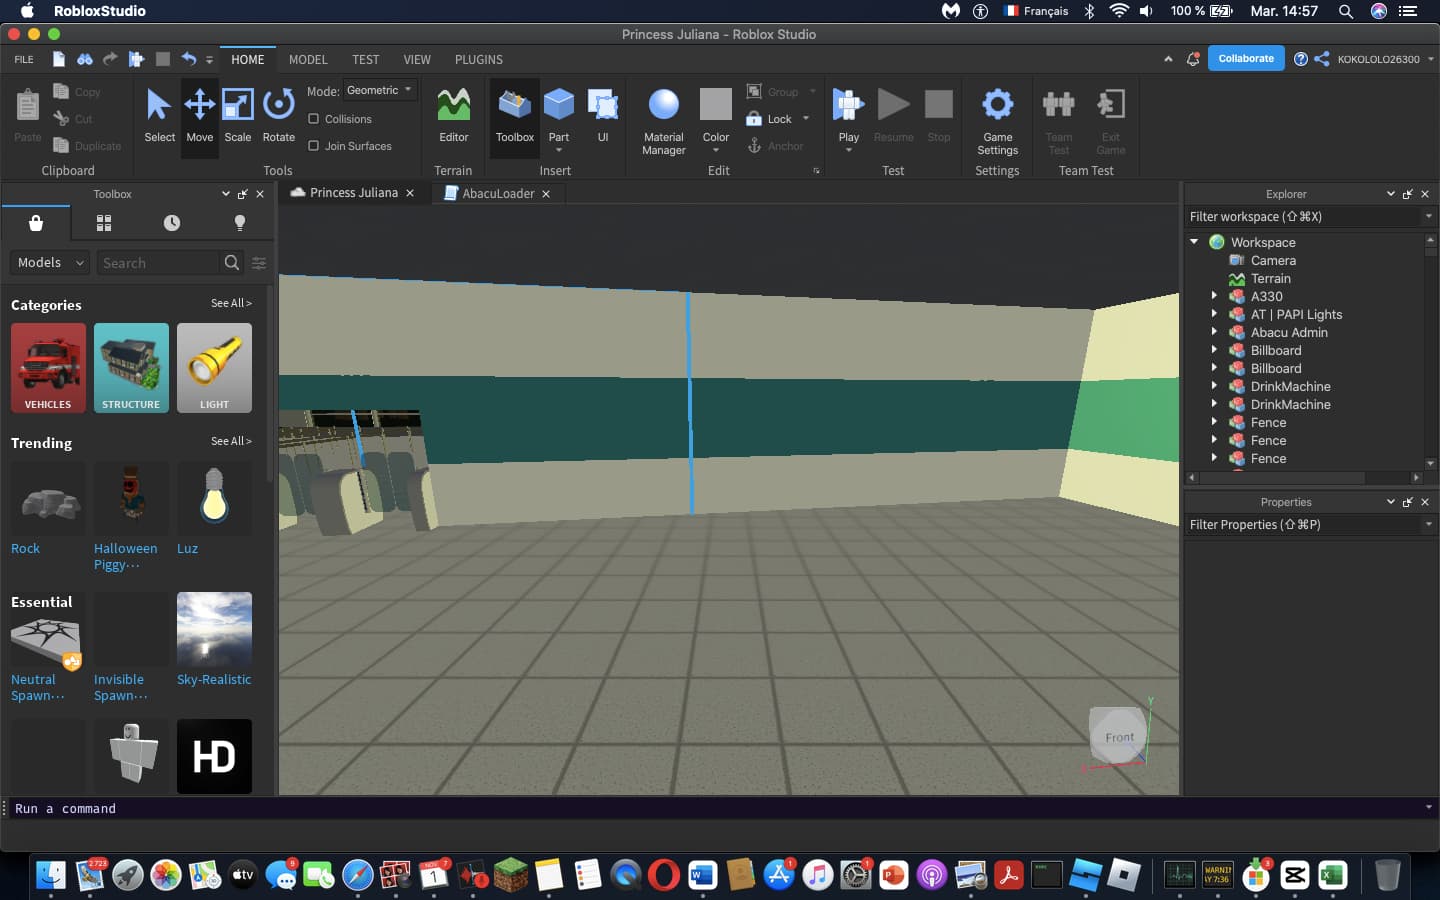The width and height of the screenshot is (1440, 900).
Task: Open the Toolbox Inventory grid tab
Action: tap(104, 223)
